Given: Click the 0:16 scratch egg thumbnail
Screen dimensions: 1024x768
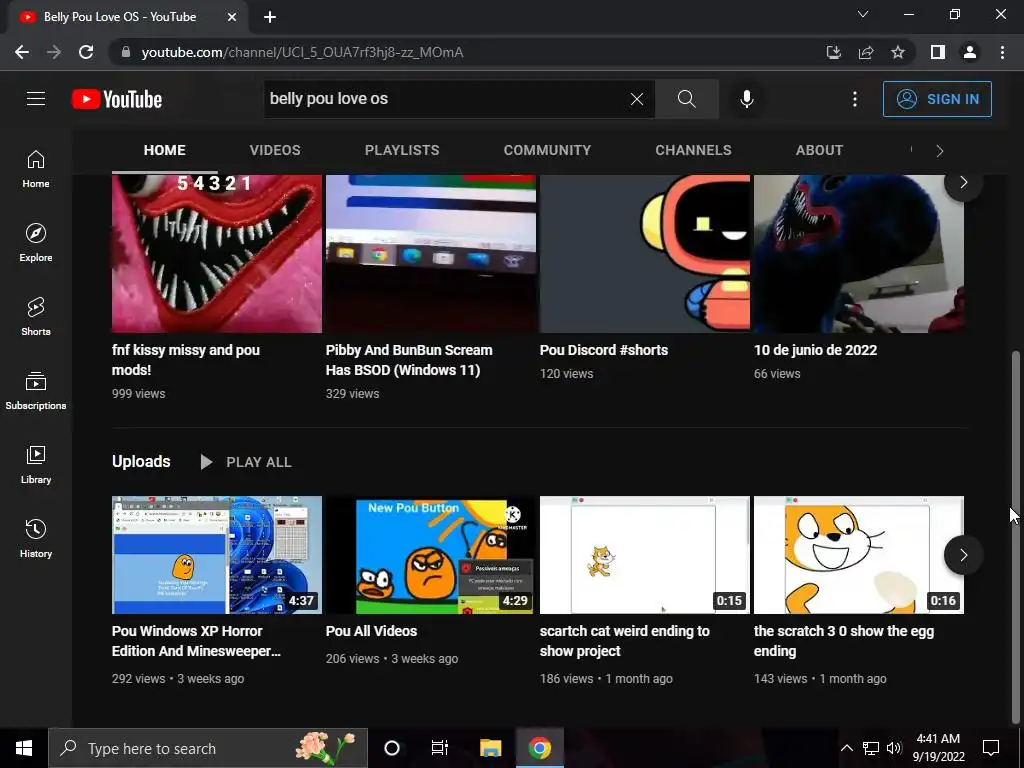Looking at the screenshot, I should click(x=859, y=555).
